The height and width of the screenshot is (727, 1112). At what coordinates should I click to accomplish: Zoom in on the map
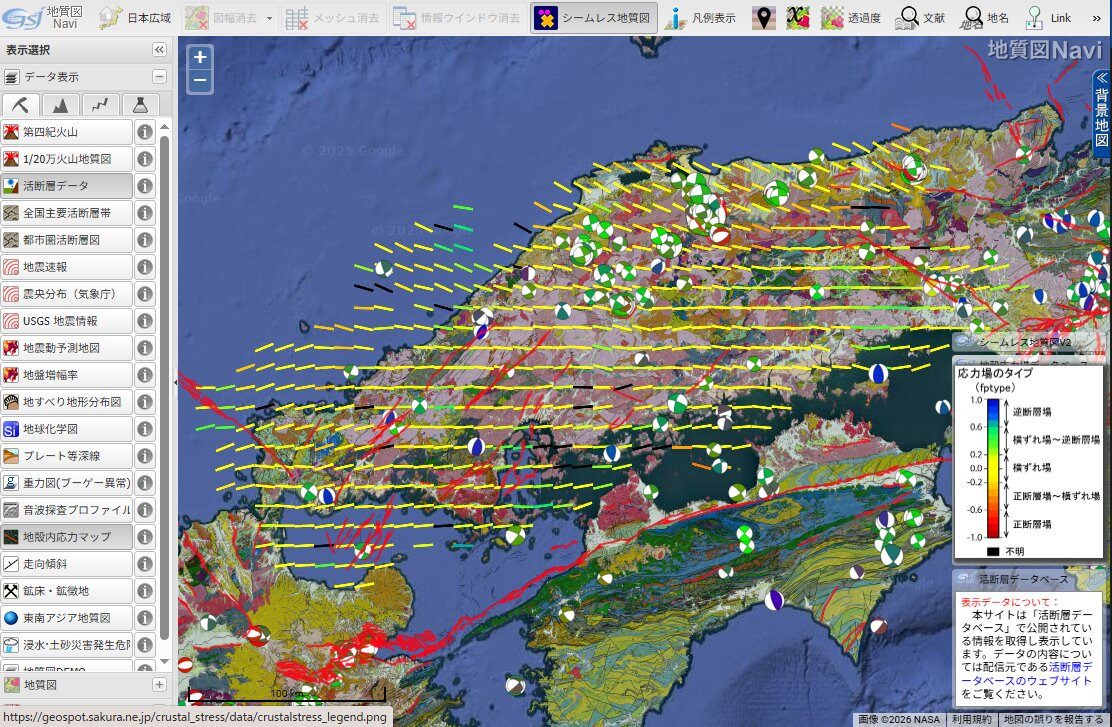200,58
